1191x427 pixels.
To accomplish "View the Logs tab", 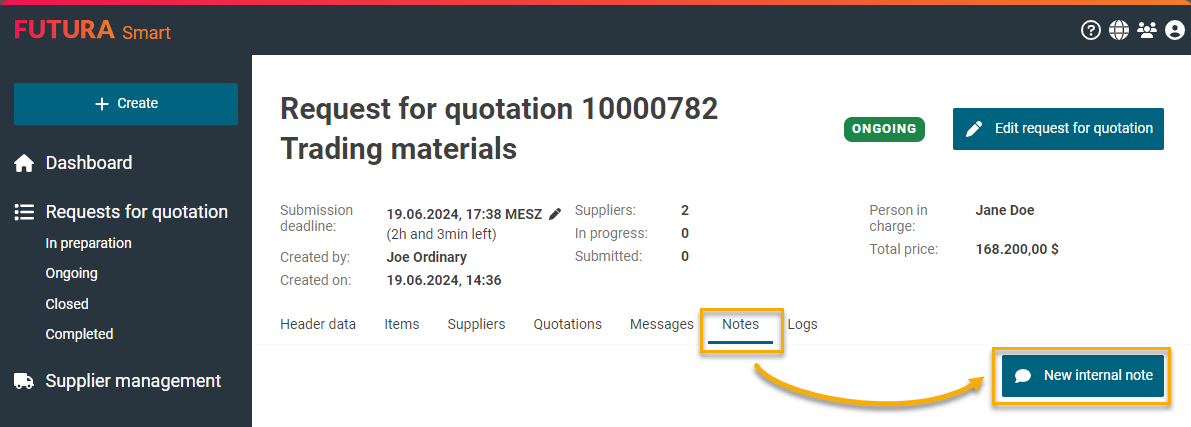I will click(802, 324).
